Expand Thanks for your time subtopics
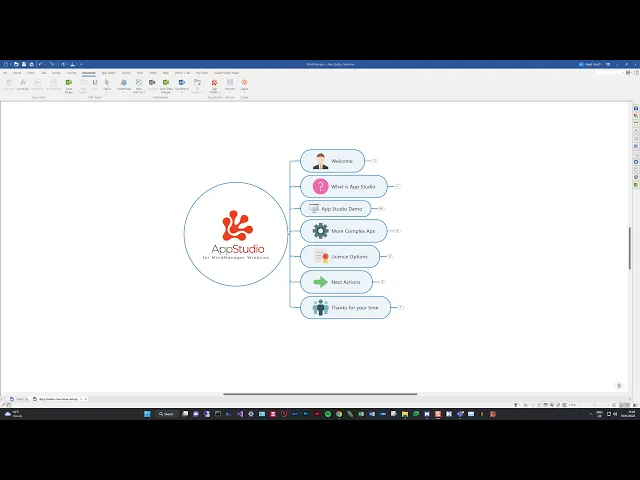This screenshot has width=640, height=480. (x=401, y=307)
